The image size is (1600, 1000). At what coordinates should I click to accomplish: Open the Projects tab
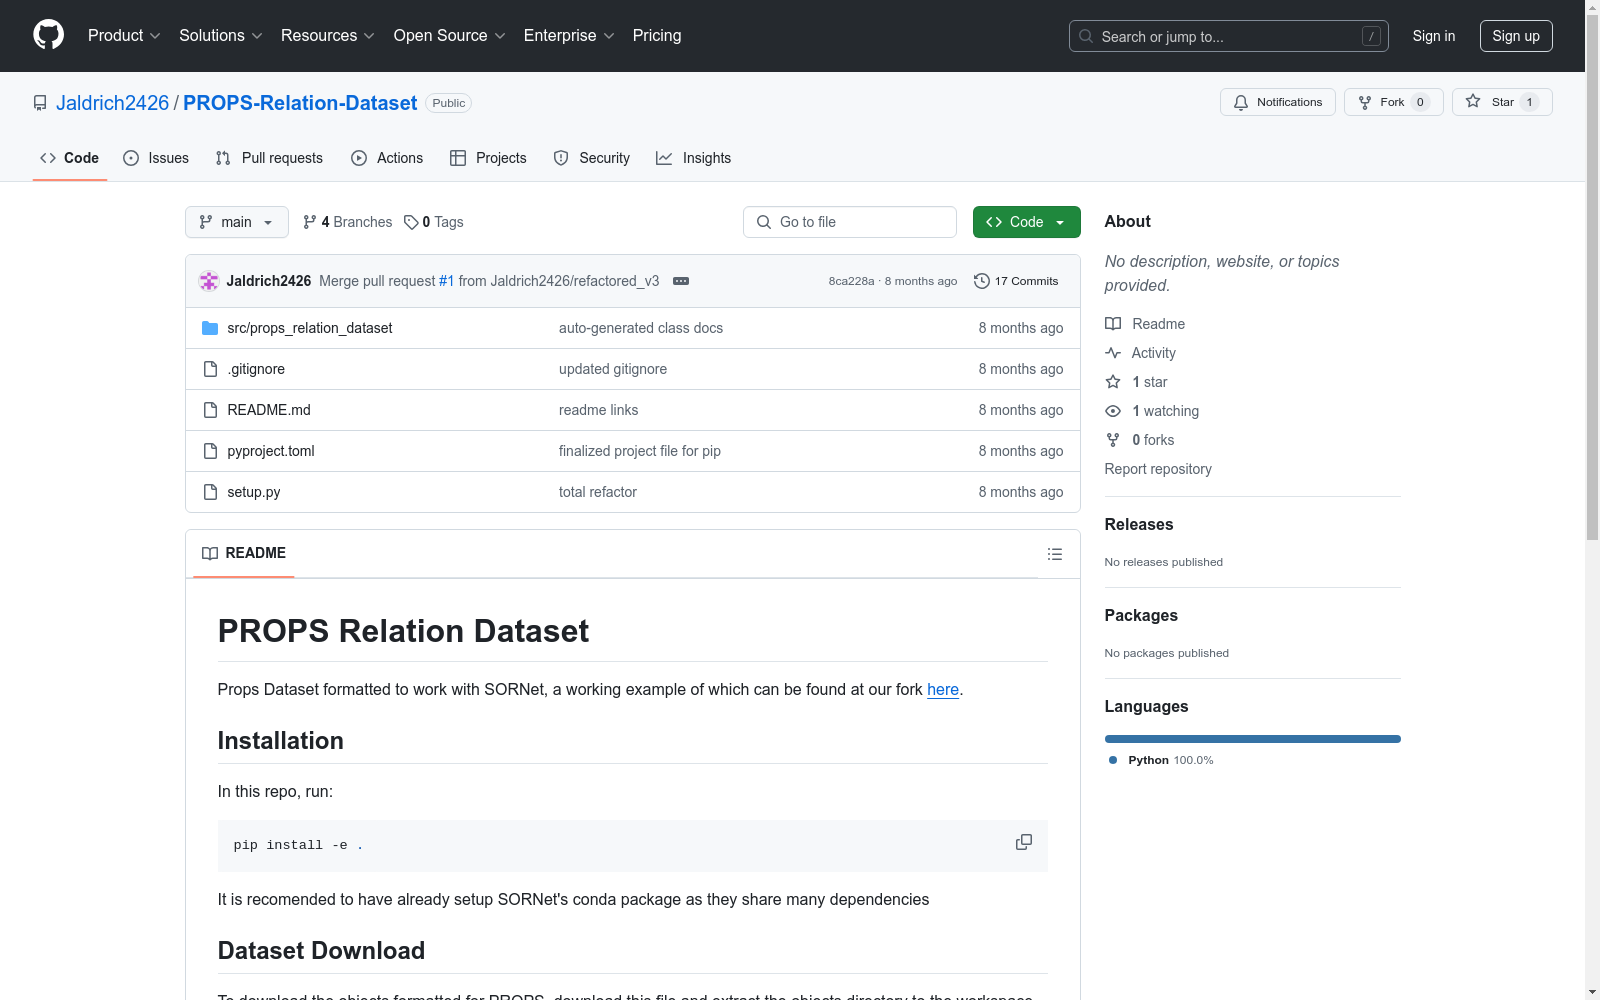488,158
